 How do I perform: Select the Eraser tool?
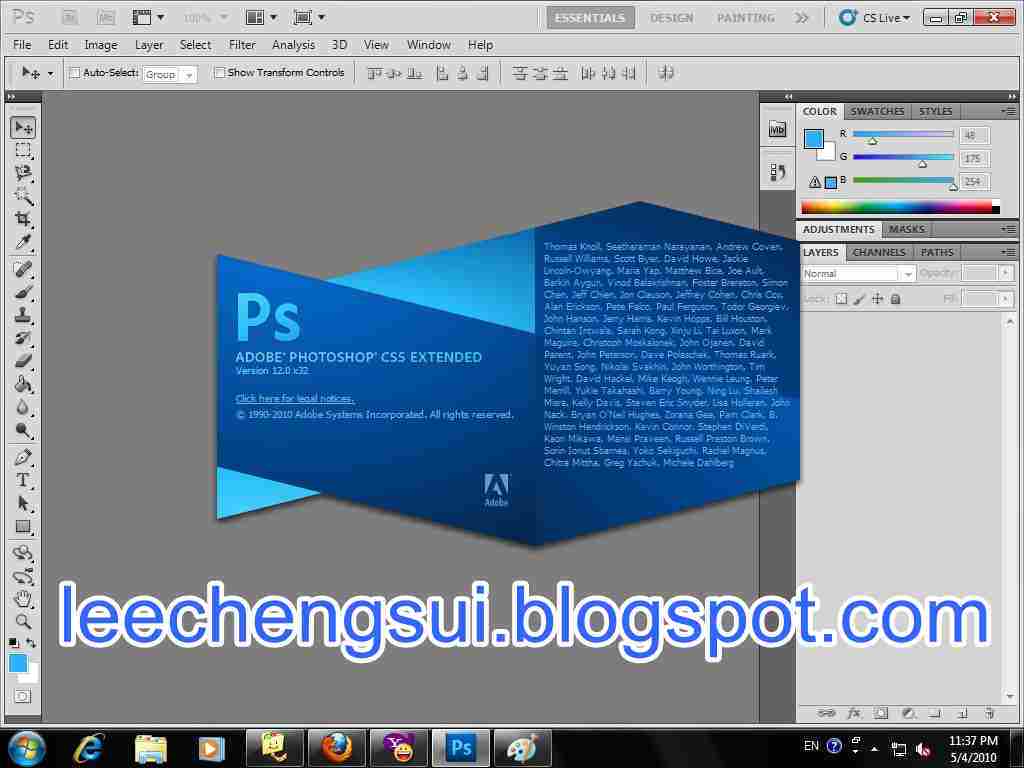tap(24, 360)
